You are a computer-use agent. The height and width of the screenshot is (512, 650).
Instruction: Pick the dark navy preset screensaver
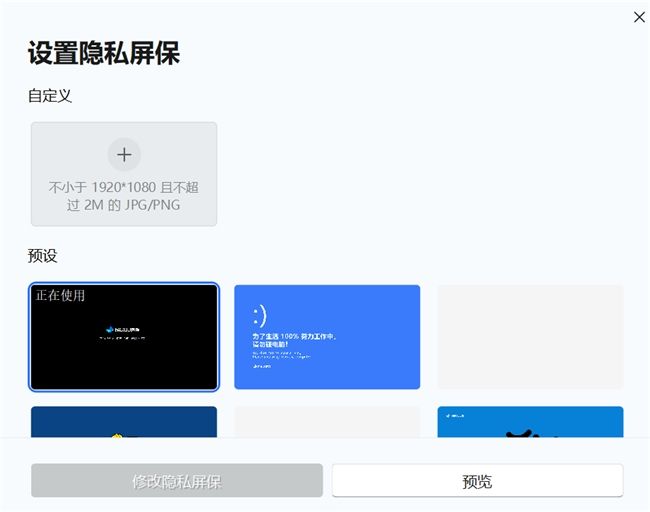tap(124, 422)
